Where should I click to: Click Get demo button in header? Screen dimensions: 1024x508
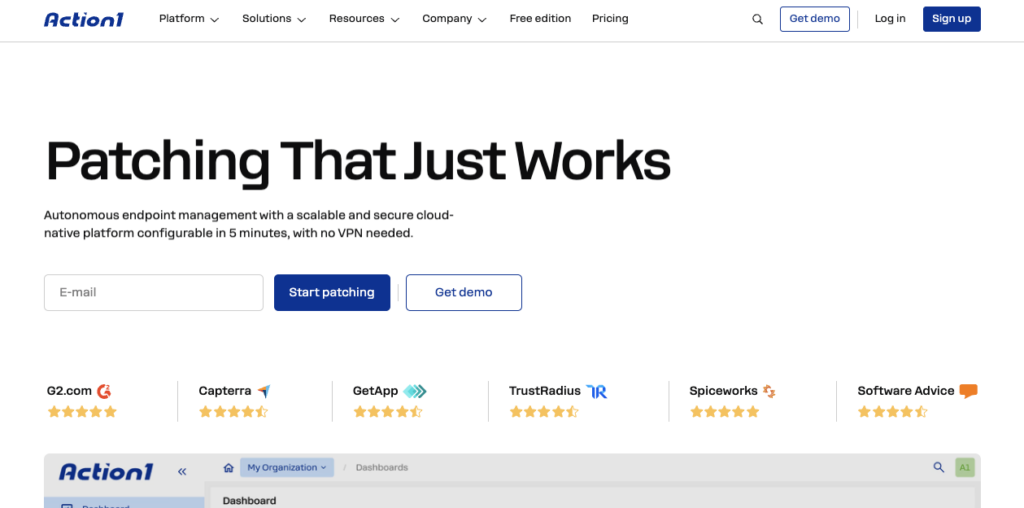tap(814, 19)
